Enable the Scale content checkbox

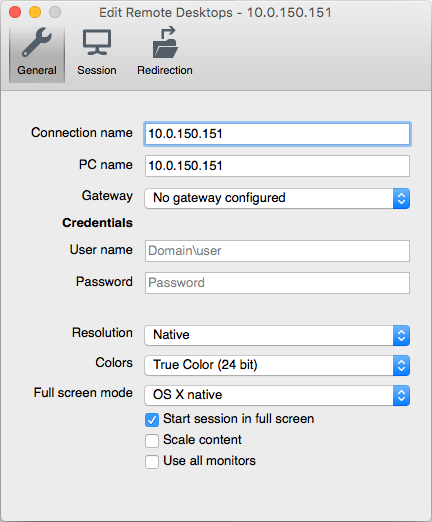[152, 441]
